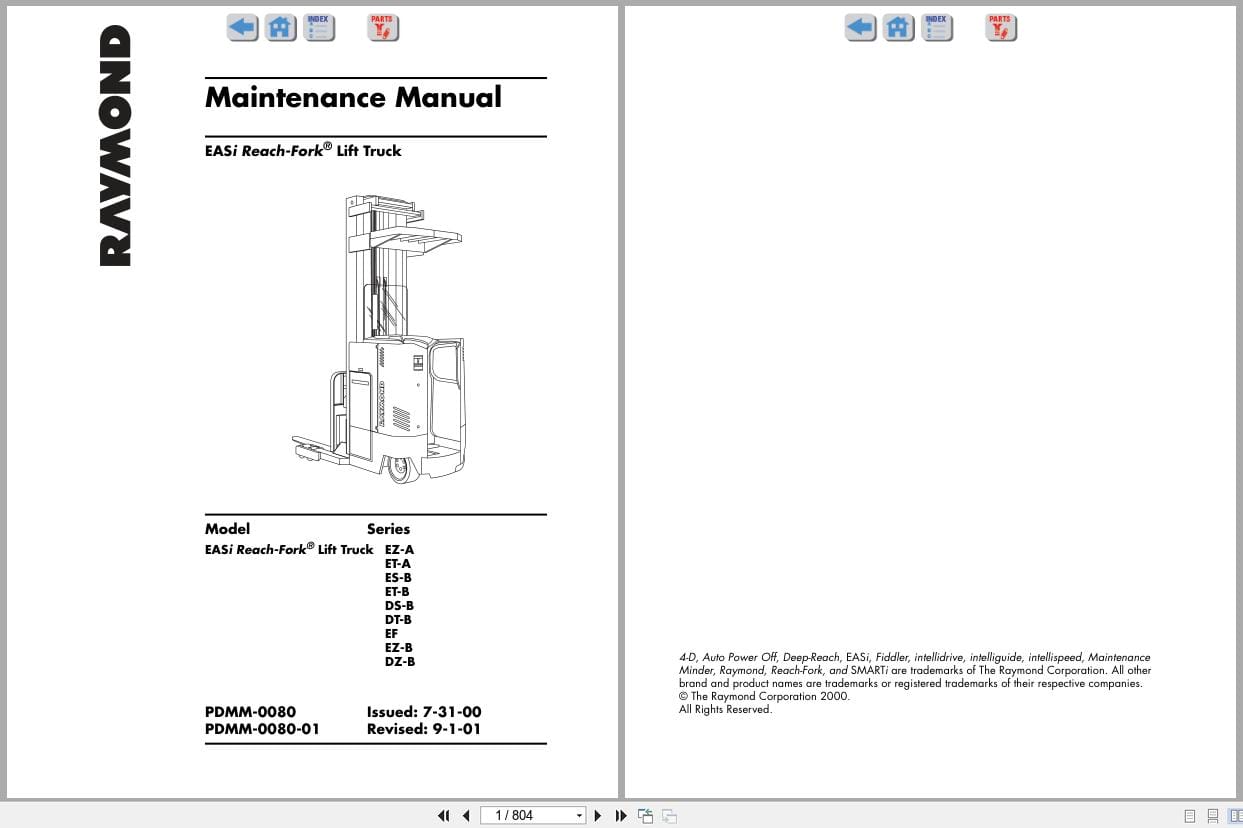Viewport: 1243px width, 828px height.
Task: Open INDEX button on left page
Action: click(319, 27)
